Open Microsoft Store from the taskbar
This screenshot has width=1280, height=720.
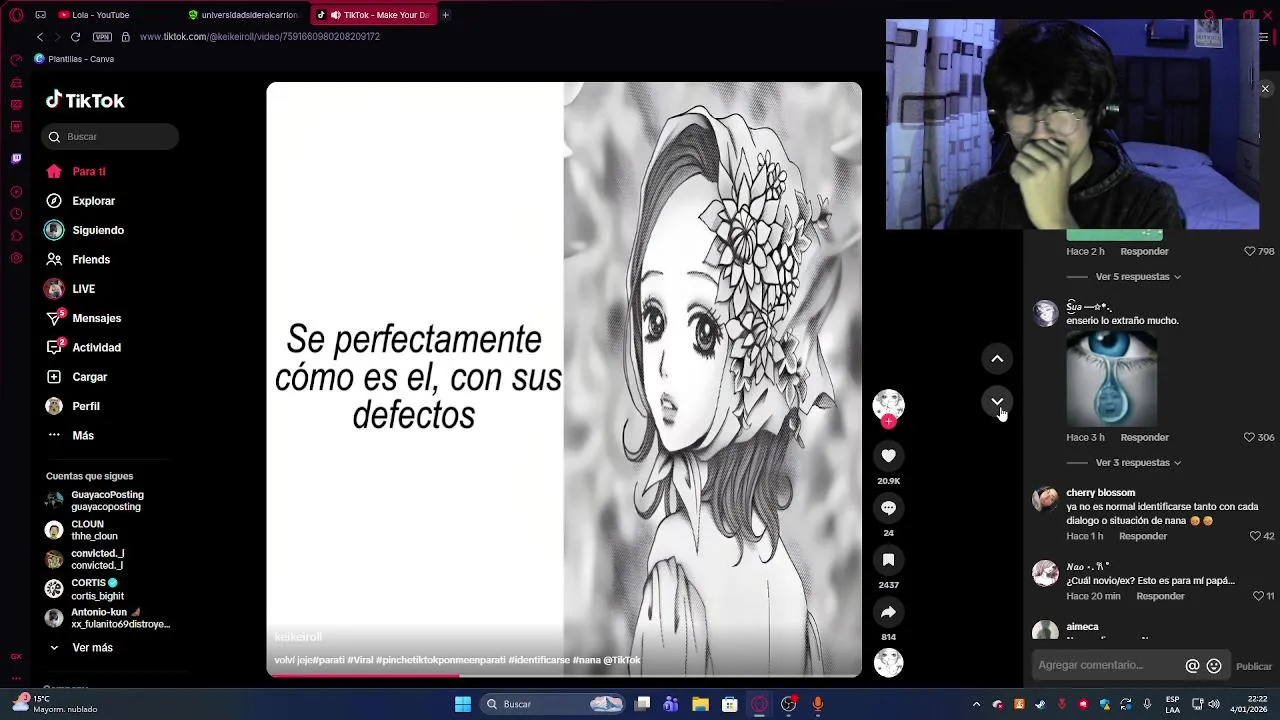click(730, 704)
